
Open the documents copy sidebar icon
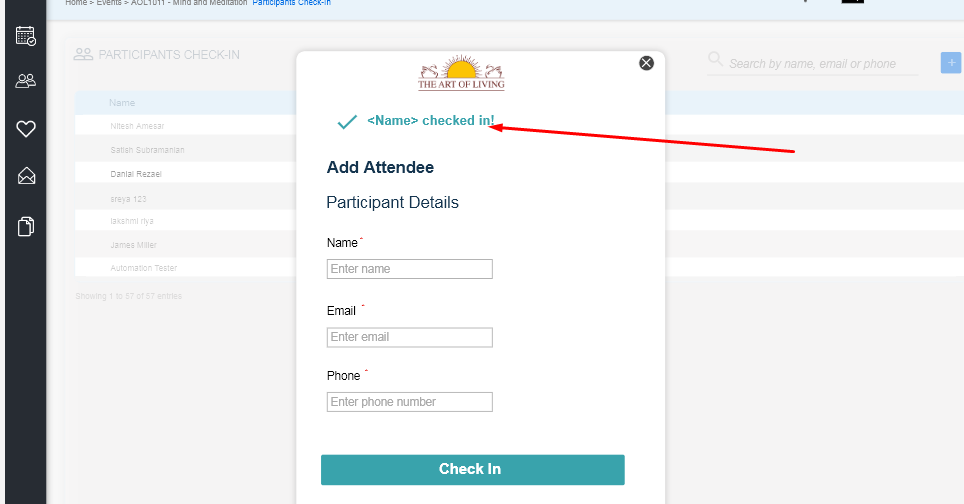click(x=26, y=226)
